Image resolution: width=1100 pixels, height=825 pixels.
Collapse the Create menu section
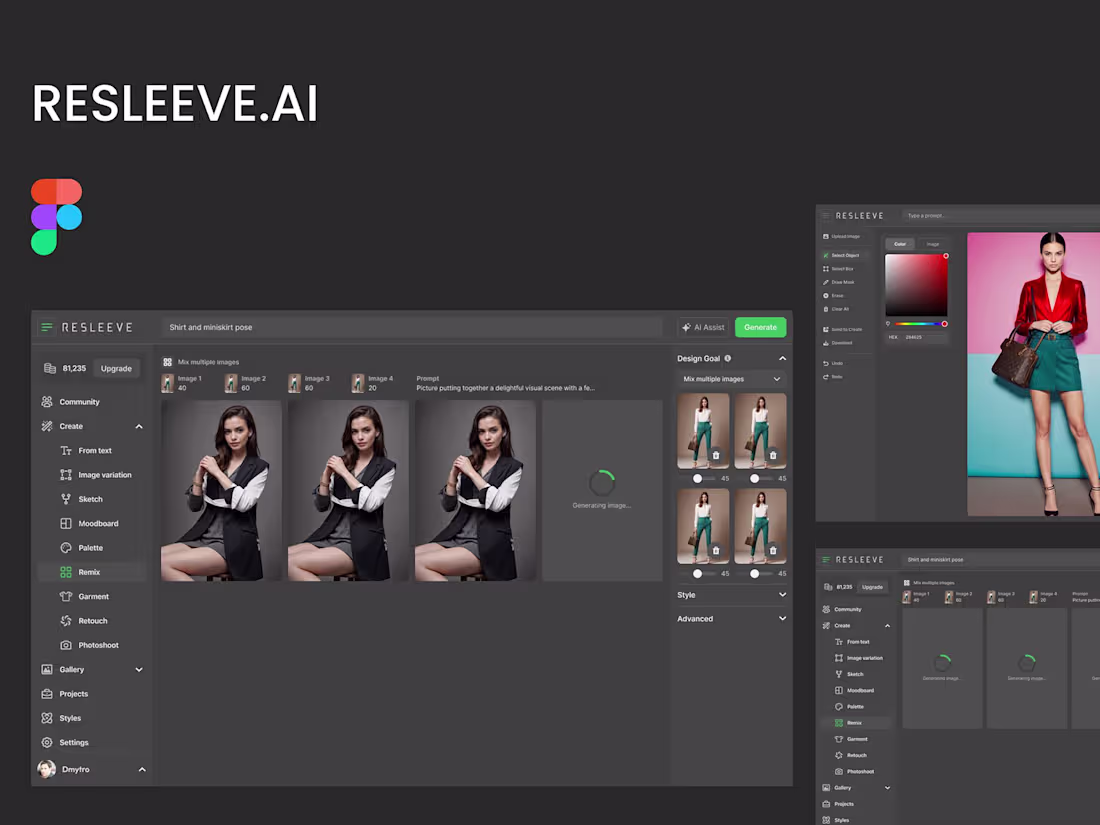point(139,426)
